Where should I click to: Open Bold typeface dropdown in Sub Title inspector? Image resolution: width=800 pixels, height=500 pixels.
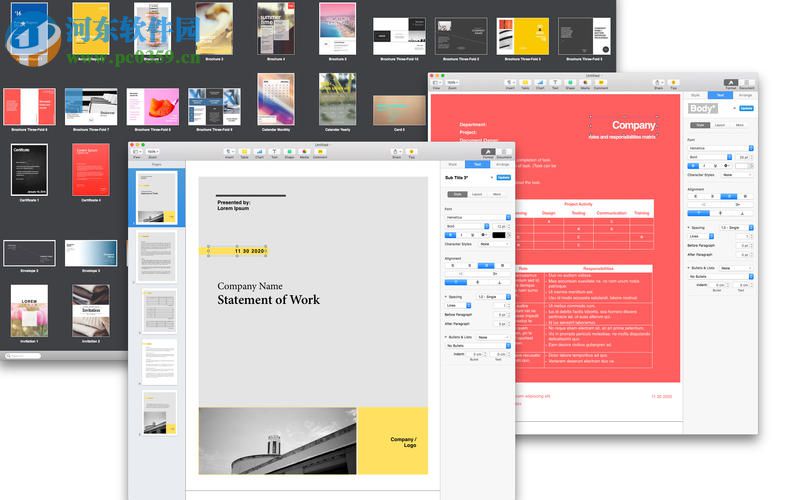(467, 226)
